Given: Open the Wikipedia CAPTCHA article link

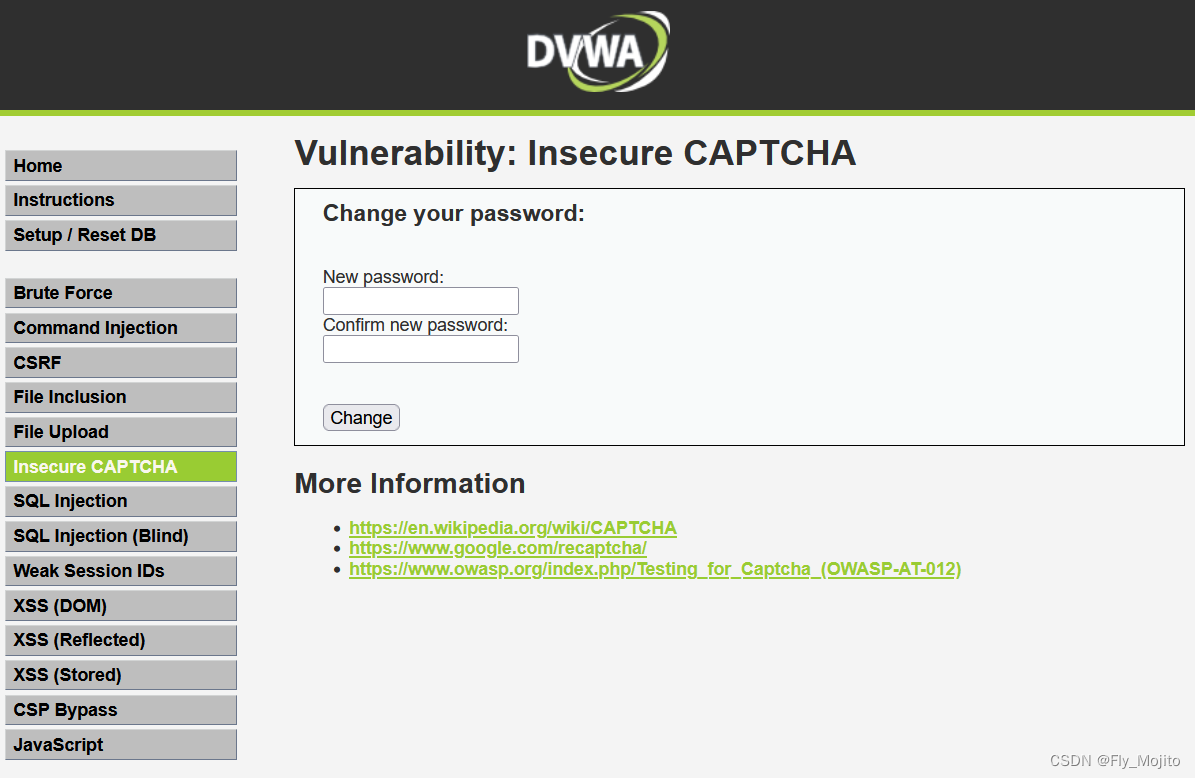Looking at the screenshot, I should click(512, 527).
